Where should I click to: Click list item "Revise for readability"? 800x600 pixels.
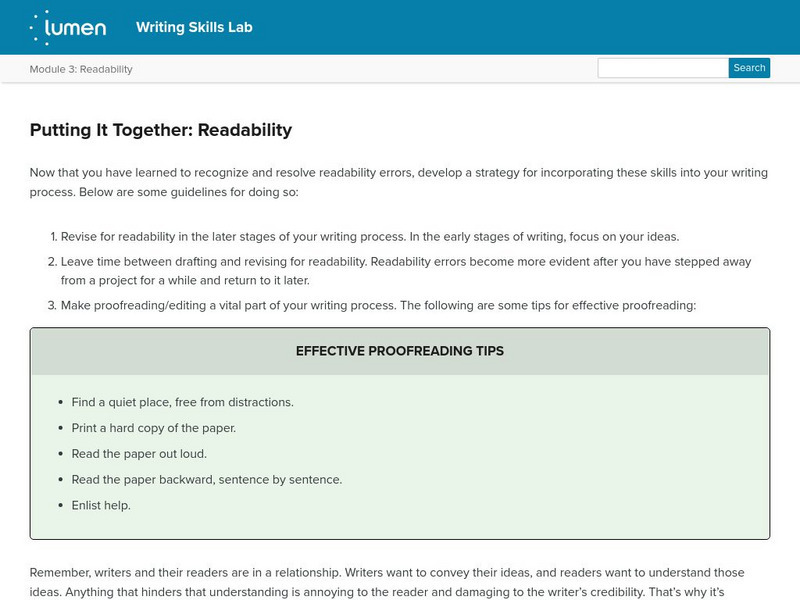(x=370, y=237)
